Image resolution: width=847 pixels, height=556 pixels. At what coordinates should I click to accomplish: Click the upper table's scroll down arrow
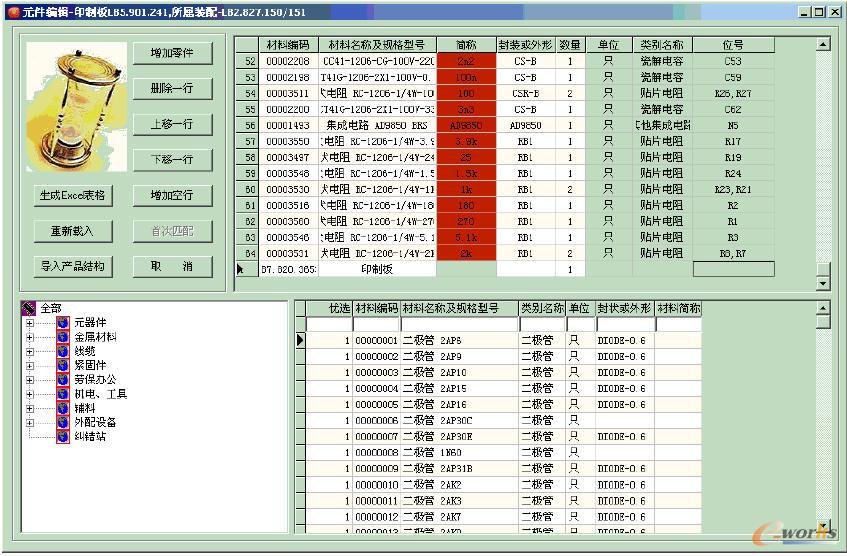[823, 284]
